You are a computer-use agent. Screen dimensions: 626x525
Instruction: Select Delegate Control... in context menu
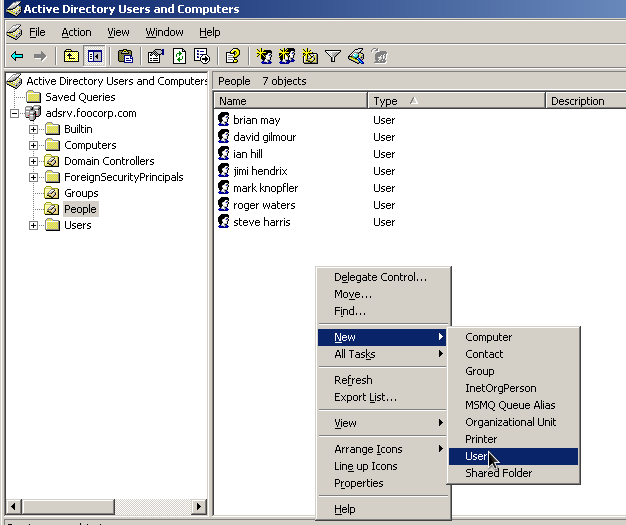tap(382, 277)
